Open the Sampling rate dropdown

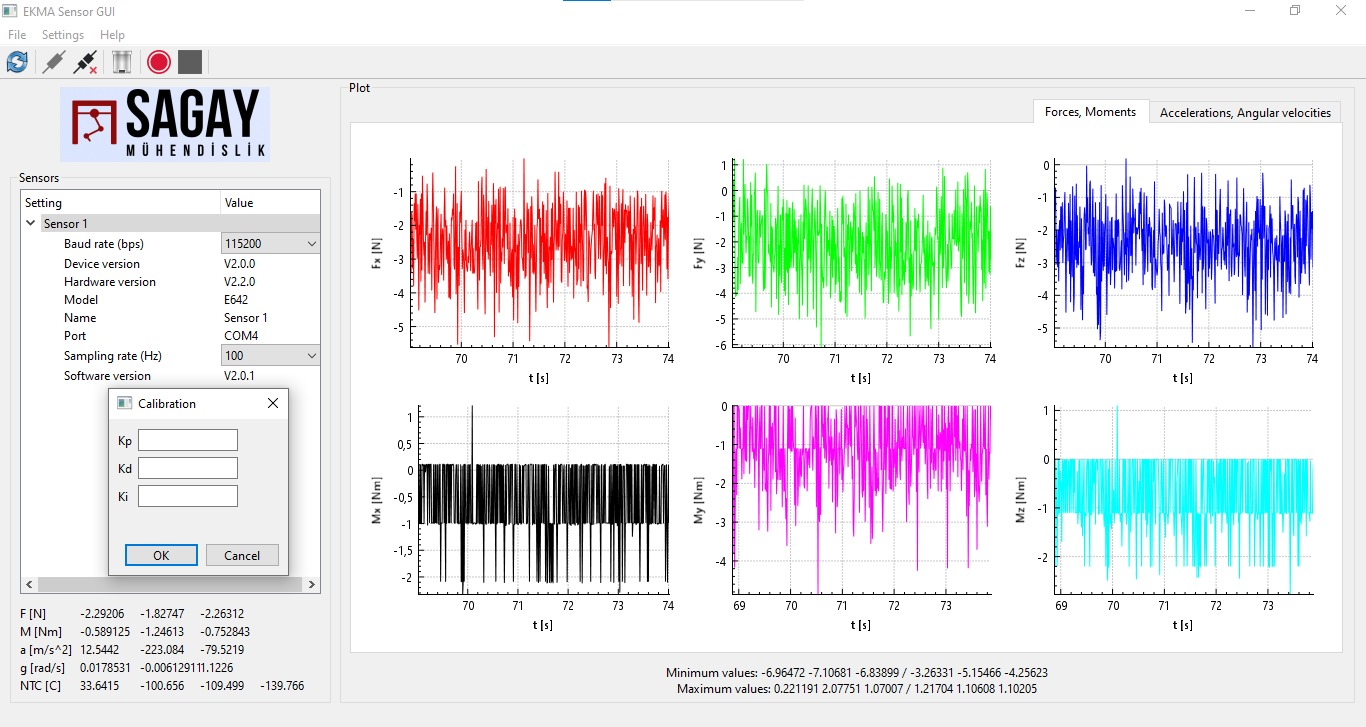click(270, 356)
